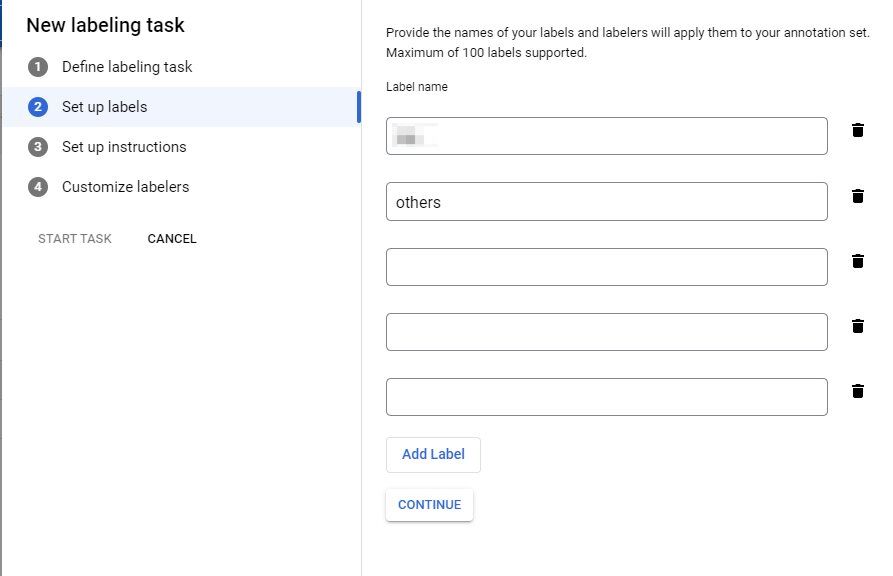The image size is (893, 576).
Task: Click the step 4 numbered circle
Action: [38, 187]
